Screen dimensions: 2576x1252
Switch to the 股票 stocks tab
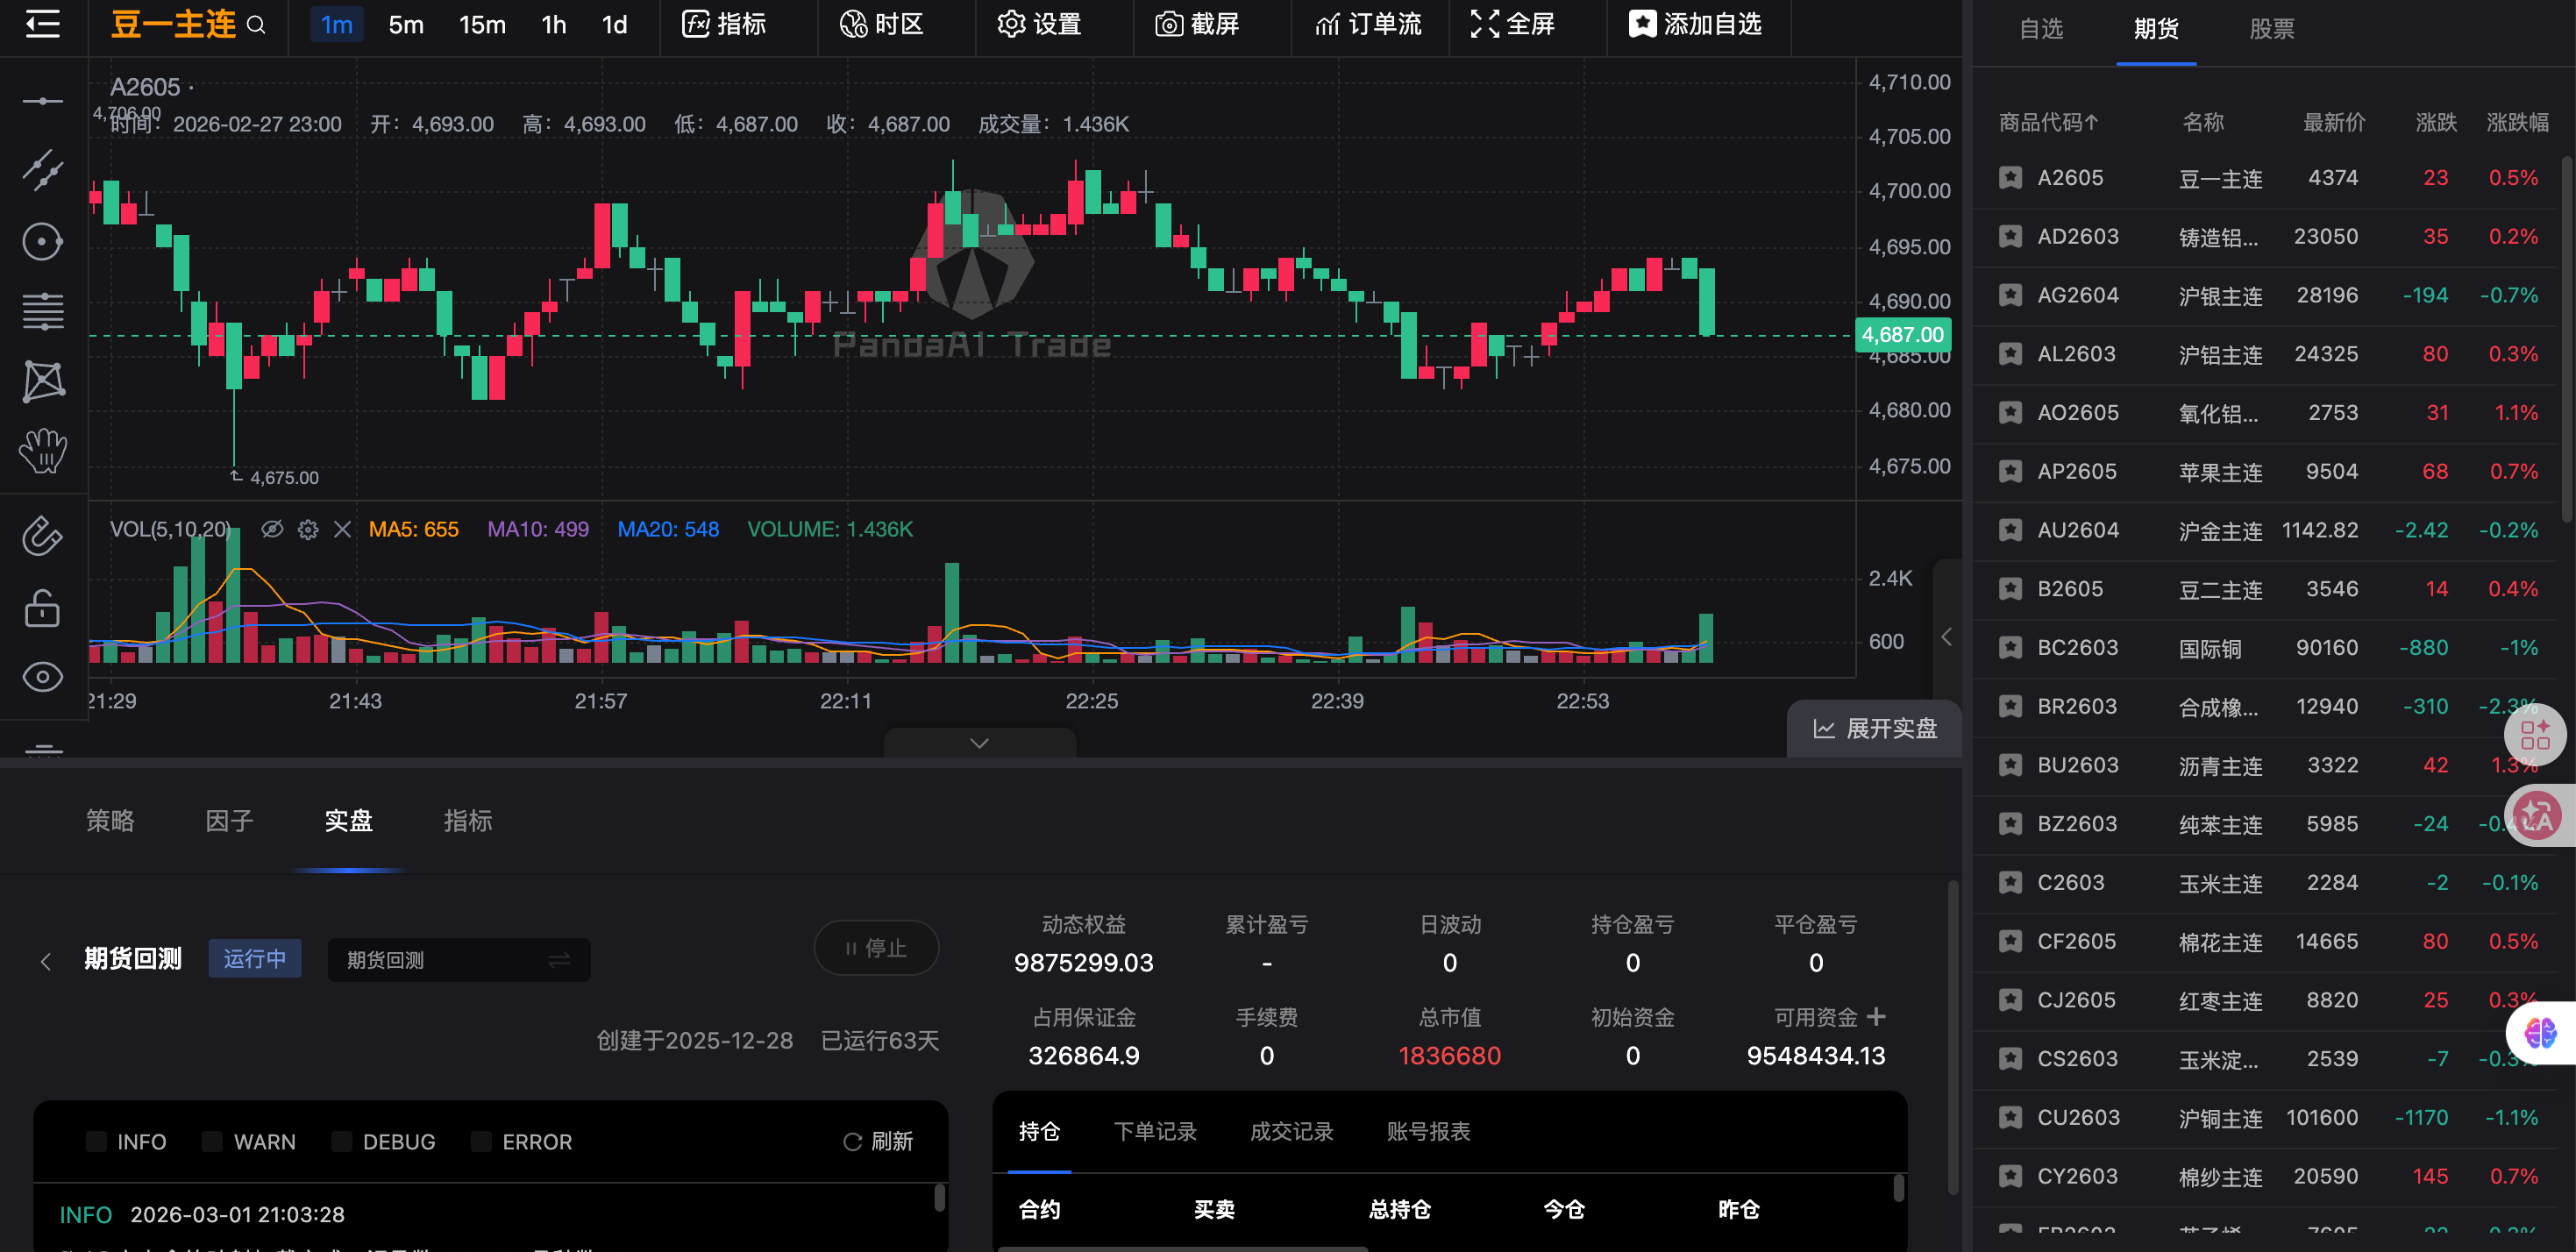[2272, 29]
